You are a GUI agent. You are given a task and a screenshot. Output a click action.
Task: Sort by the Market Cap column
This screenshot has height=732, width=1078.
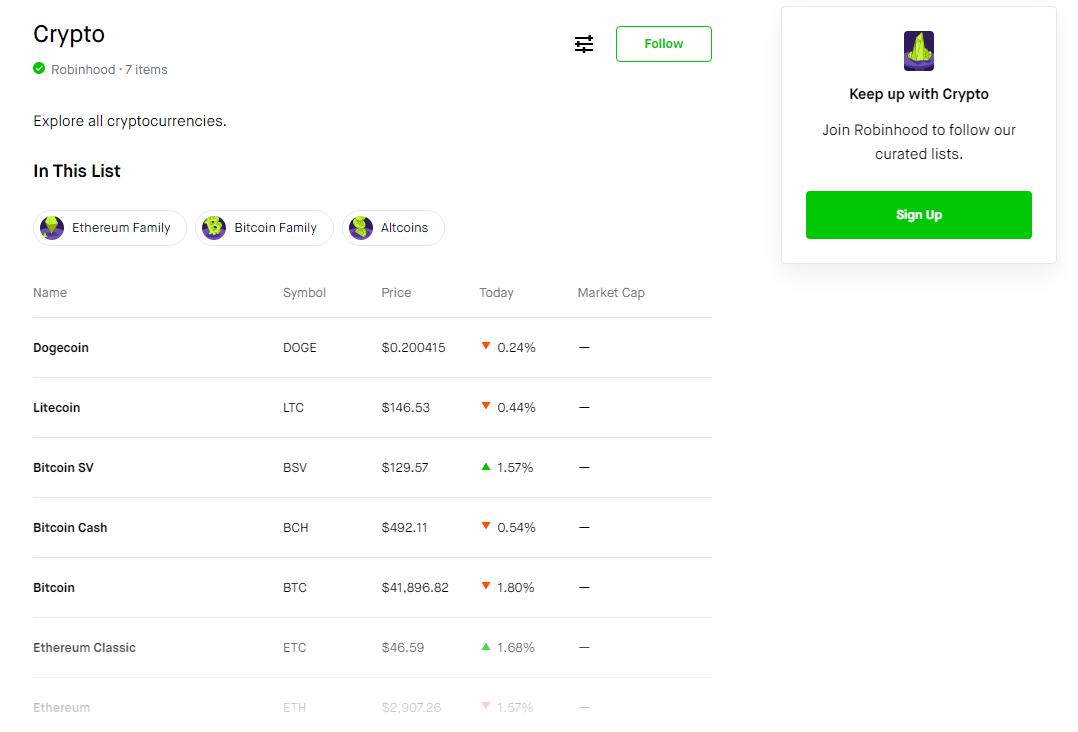click(611, 293)
